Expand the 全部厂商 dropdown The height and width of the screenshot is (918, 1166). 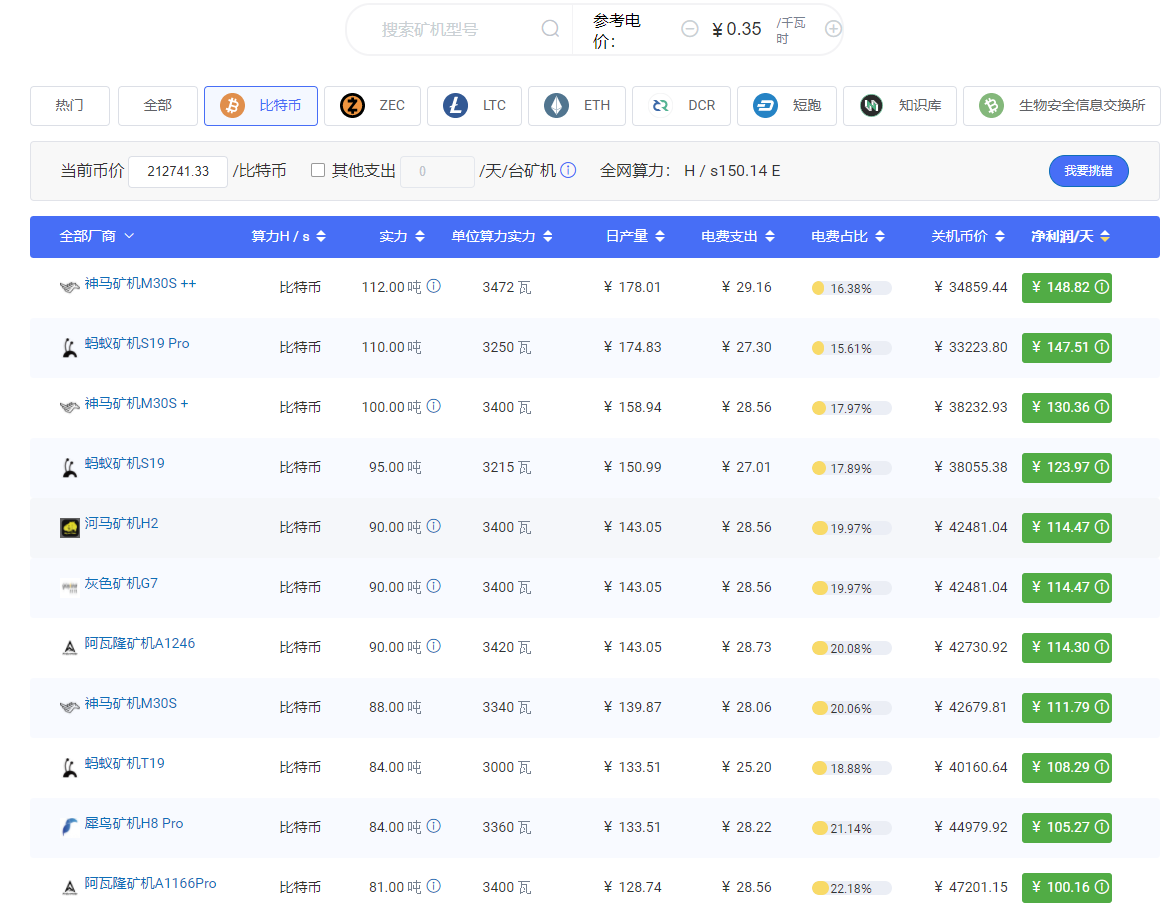tap(97, 237)
